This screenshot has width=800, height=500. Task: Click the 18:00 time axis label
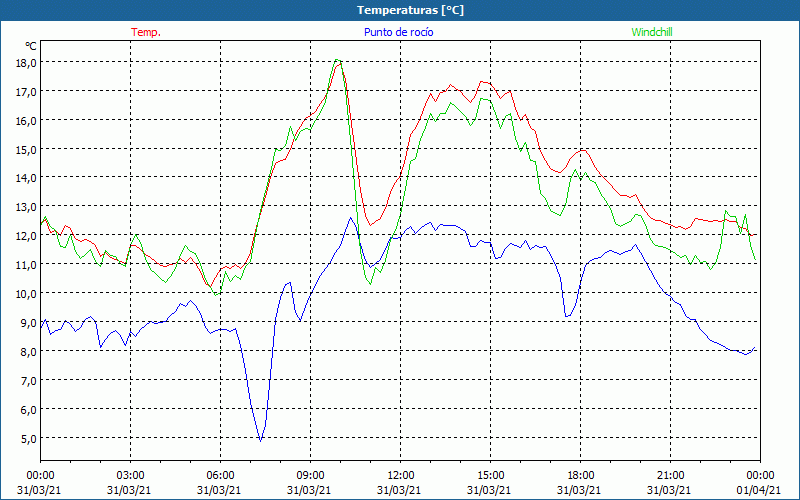tap(581, 476)
